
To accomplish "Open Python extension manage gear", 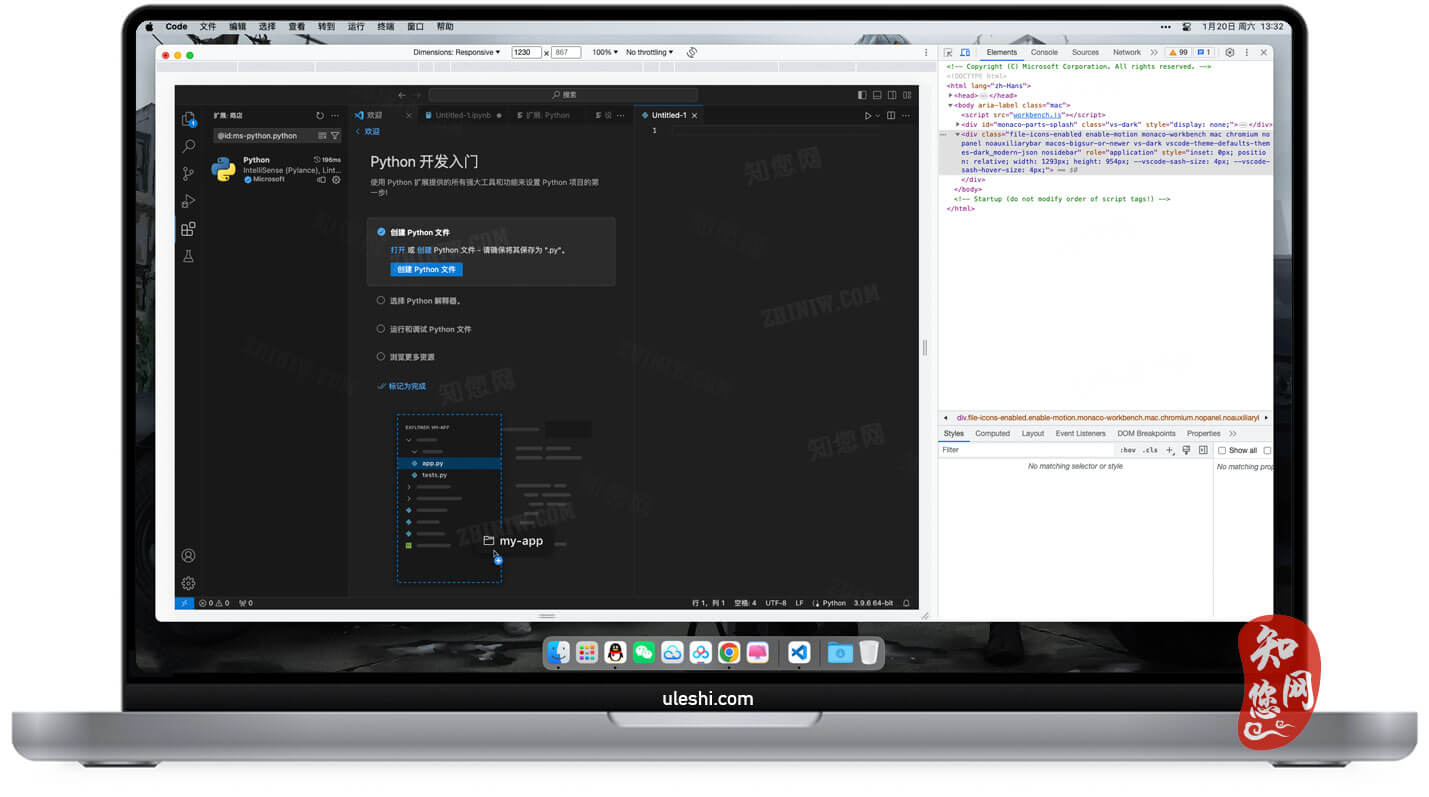I will [336, 180].
